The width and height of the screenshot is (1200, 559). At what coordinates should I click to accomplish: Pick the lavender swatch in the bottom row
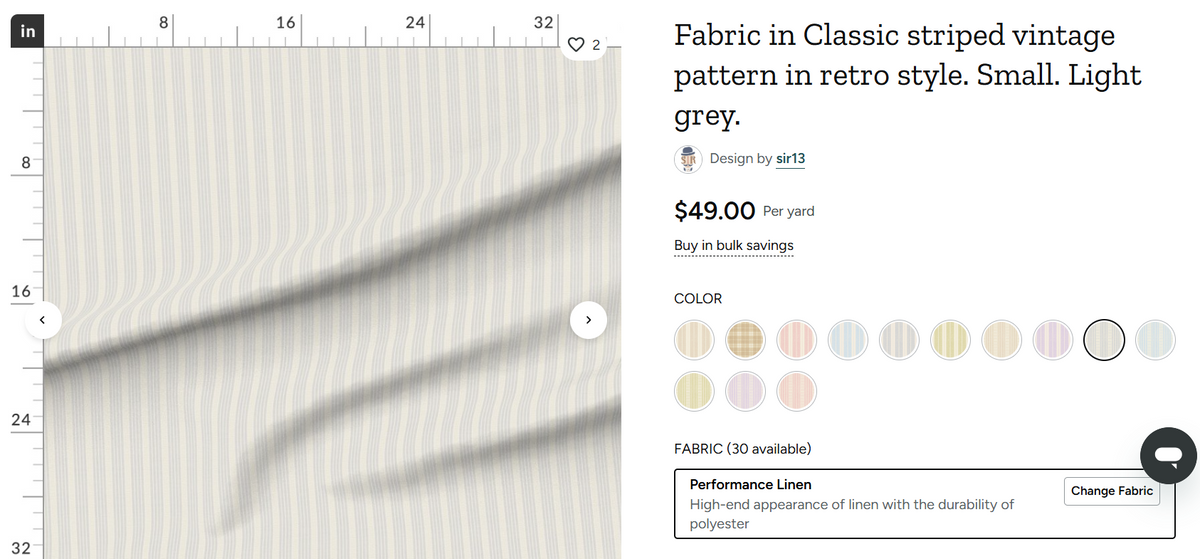(x=746, y=390)
